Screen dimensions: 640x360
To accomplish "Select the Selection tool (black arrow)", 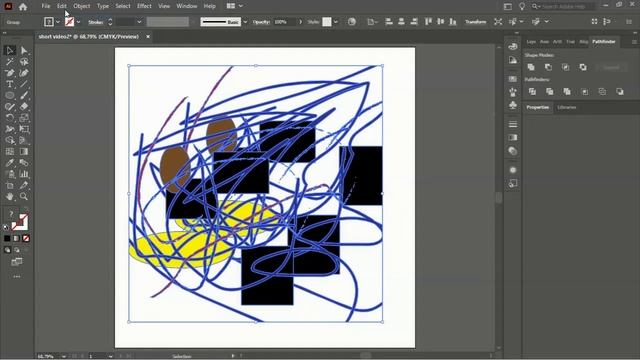I will click(x=9, y=50).
